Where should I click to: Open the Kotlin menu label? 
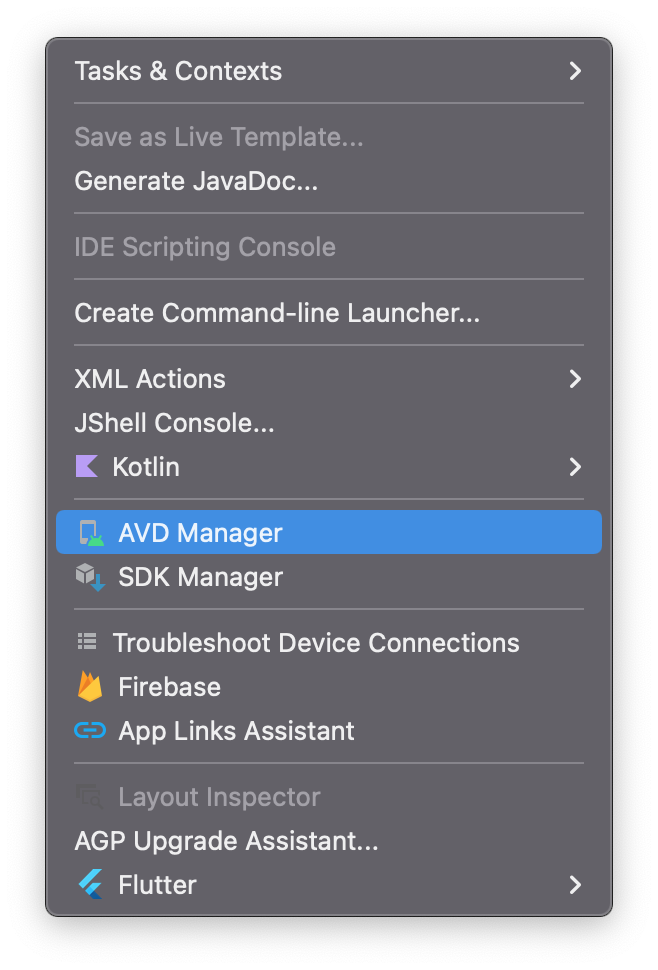146,467
